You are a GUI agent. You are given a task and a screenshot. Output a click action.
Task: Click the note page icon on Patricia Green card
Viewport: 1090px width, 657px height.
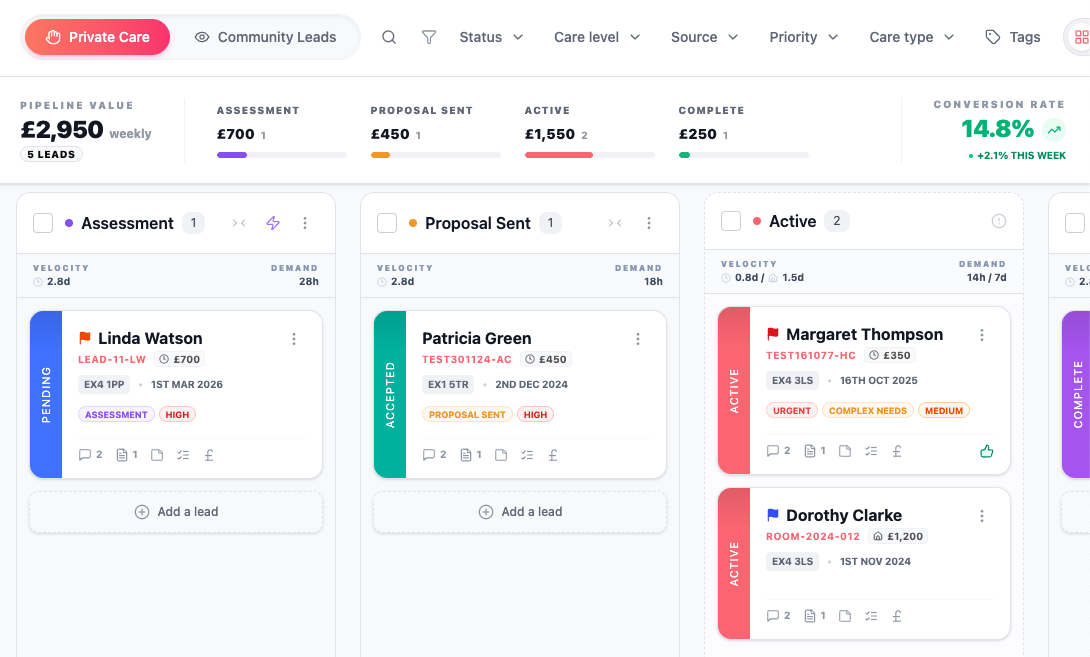[501, 455]
